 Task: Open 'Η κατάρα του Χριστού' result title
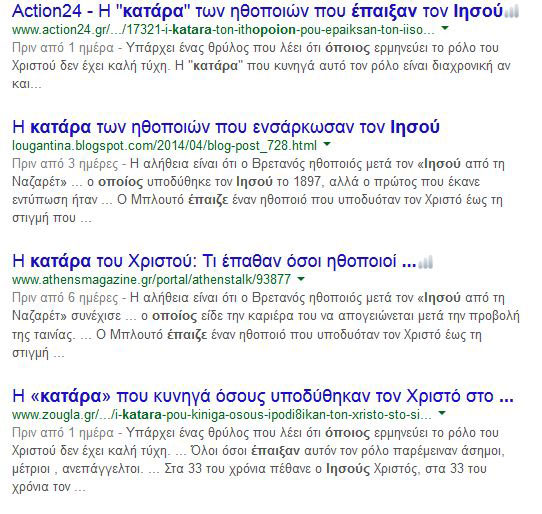(x=214, y=261)
